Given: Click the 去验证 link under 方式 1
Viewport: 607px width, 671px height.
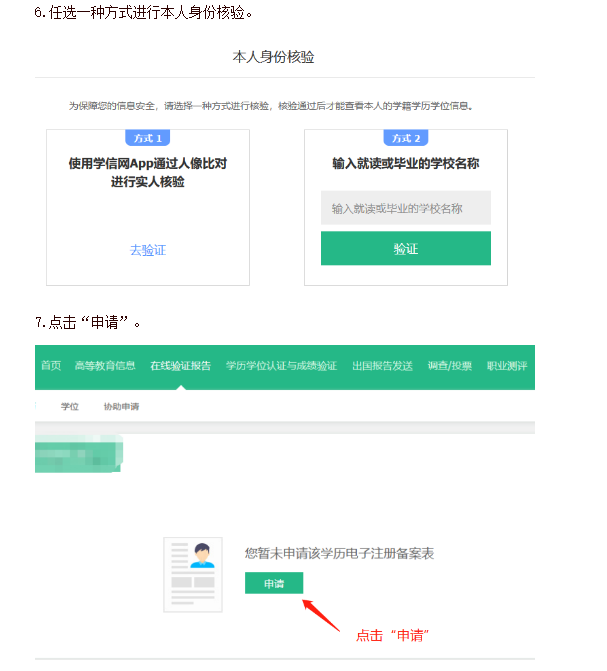Looking at the screenshot, I should pyautogui.click(x=148, y=250).
